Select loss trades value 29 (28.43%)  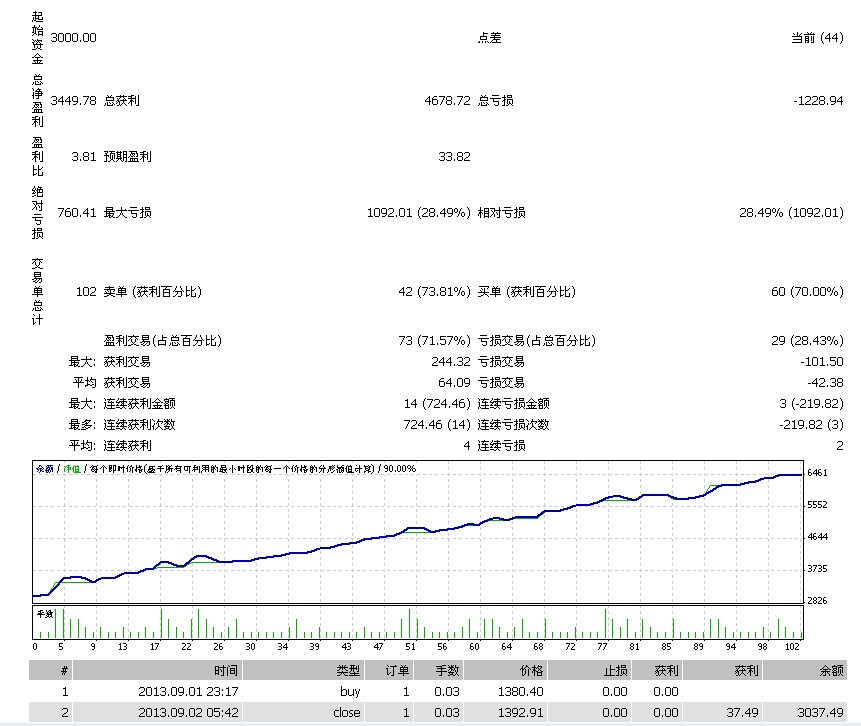pos(807,340)
